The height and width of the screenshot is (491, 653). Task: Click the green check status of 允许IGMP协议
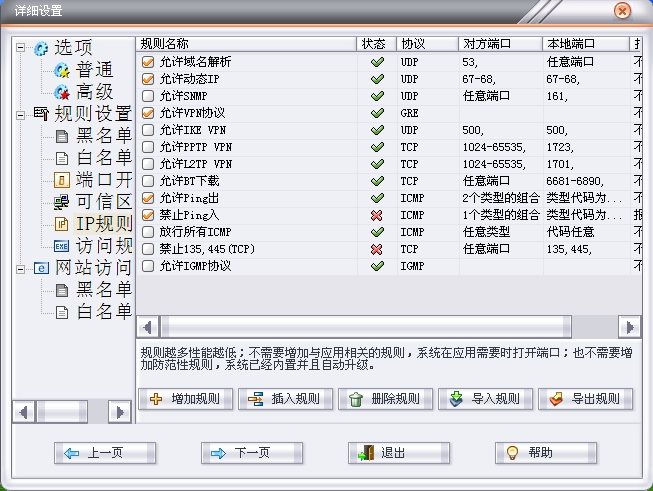[377, 266]
